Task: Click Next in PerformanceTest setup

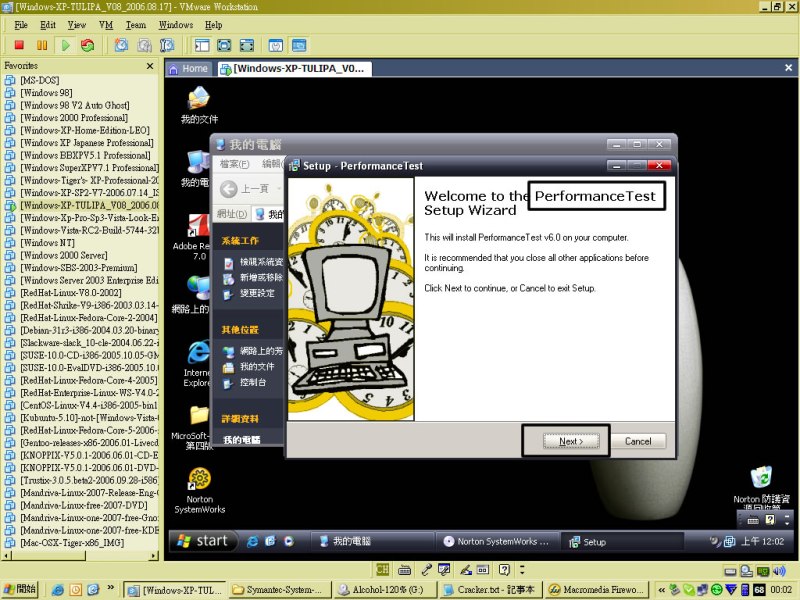Action: (571, 441)
